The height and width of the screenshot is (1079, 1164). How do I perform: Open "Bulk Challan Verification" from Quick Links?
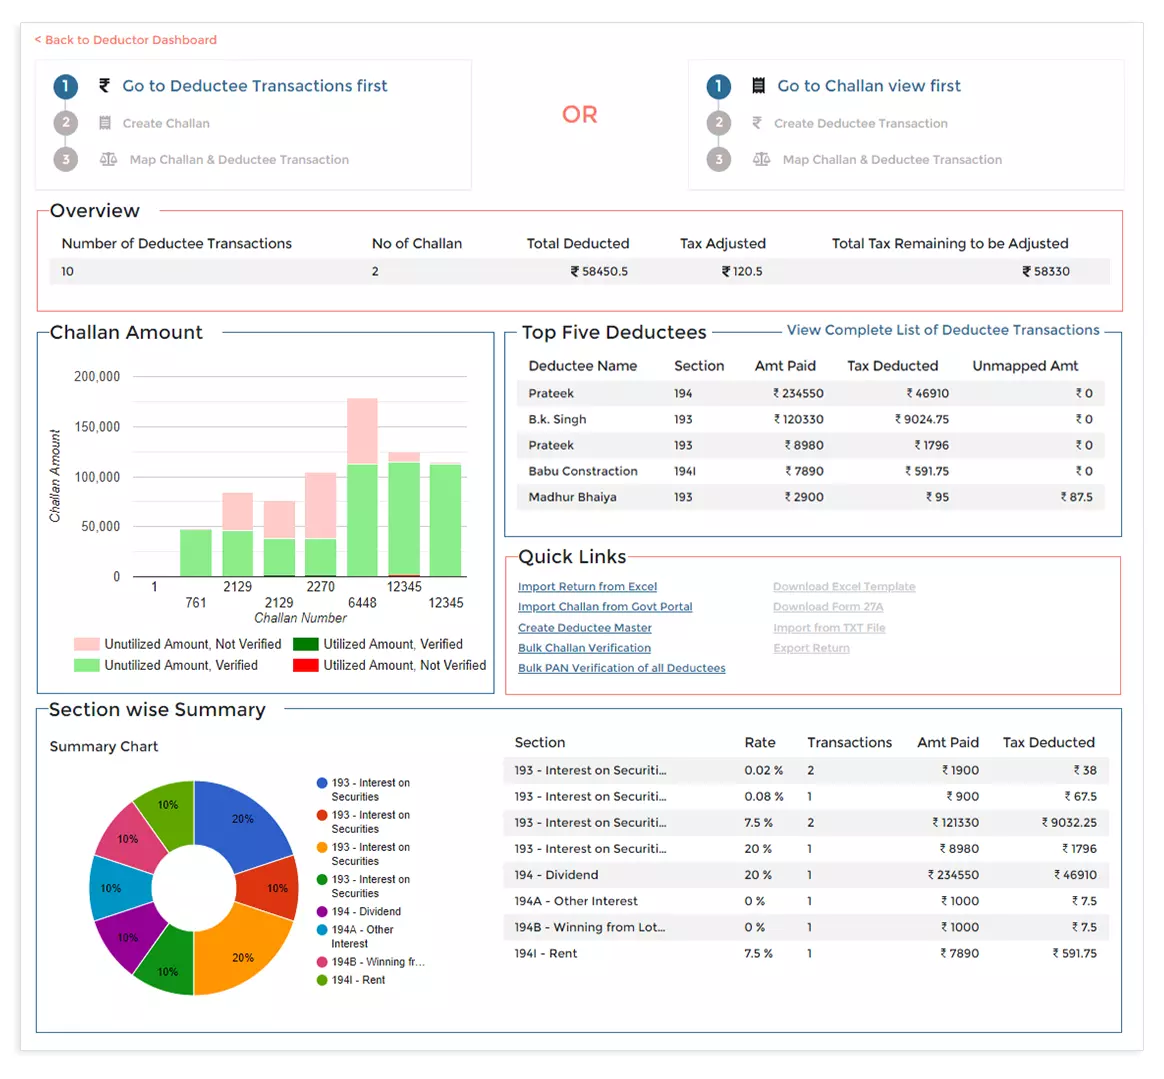(584, 647)
